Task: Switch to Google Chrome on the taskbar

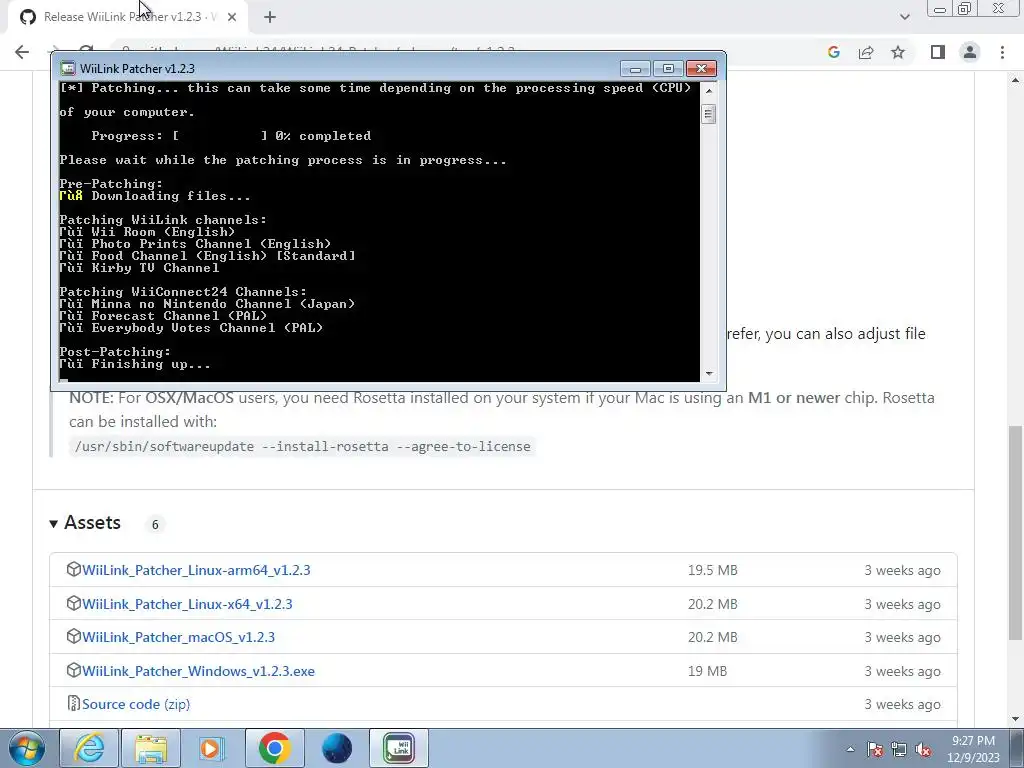Action: pos(274,748)
